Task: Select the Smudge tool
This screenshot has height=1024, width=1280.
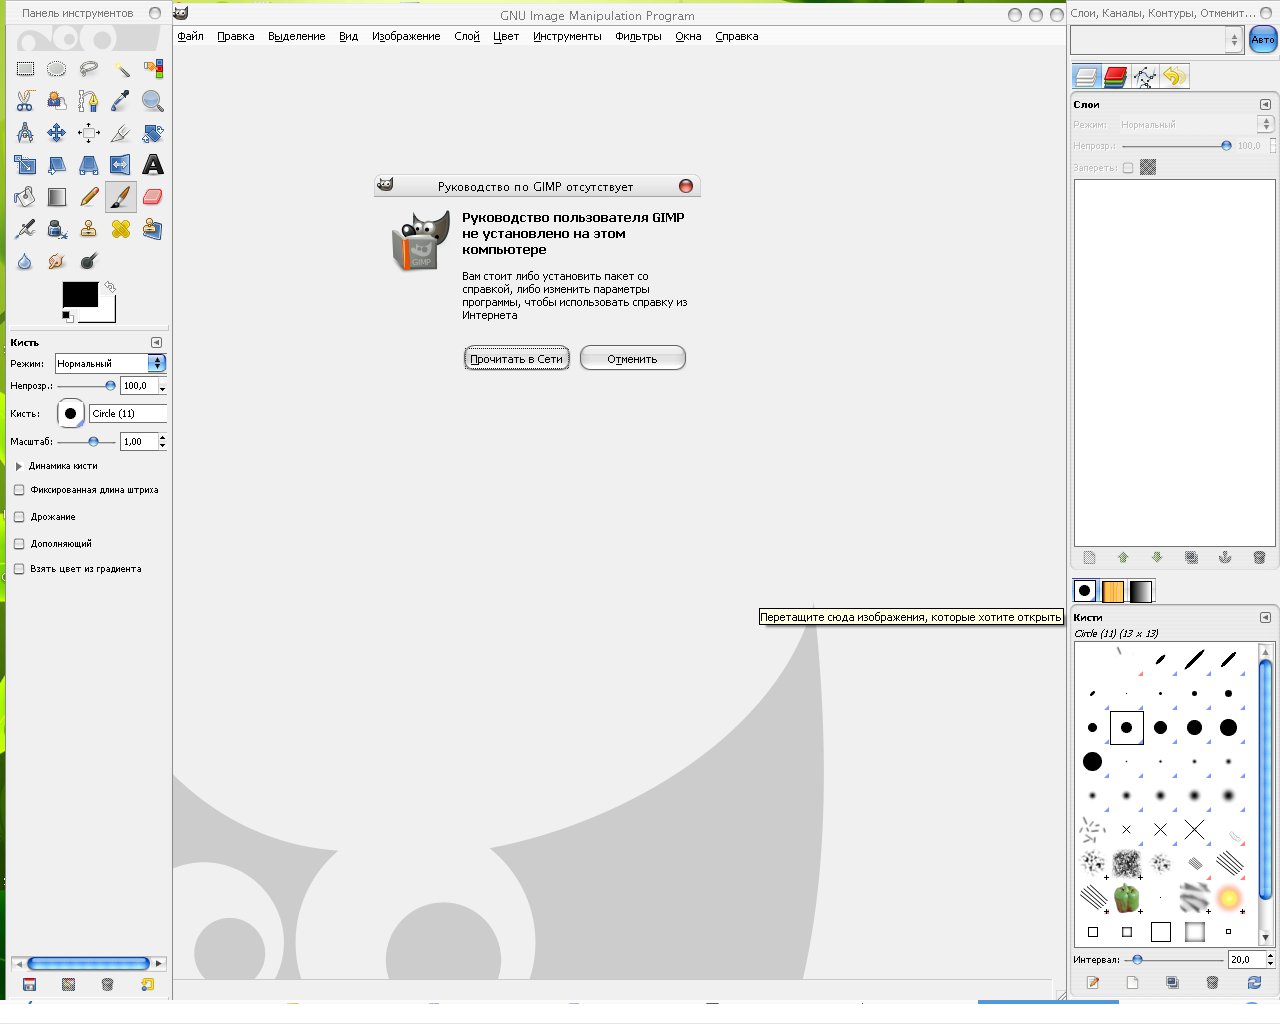Action: [57, 261]
